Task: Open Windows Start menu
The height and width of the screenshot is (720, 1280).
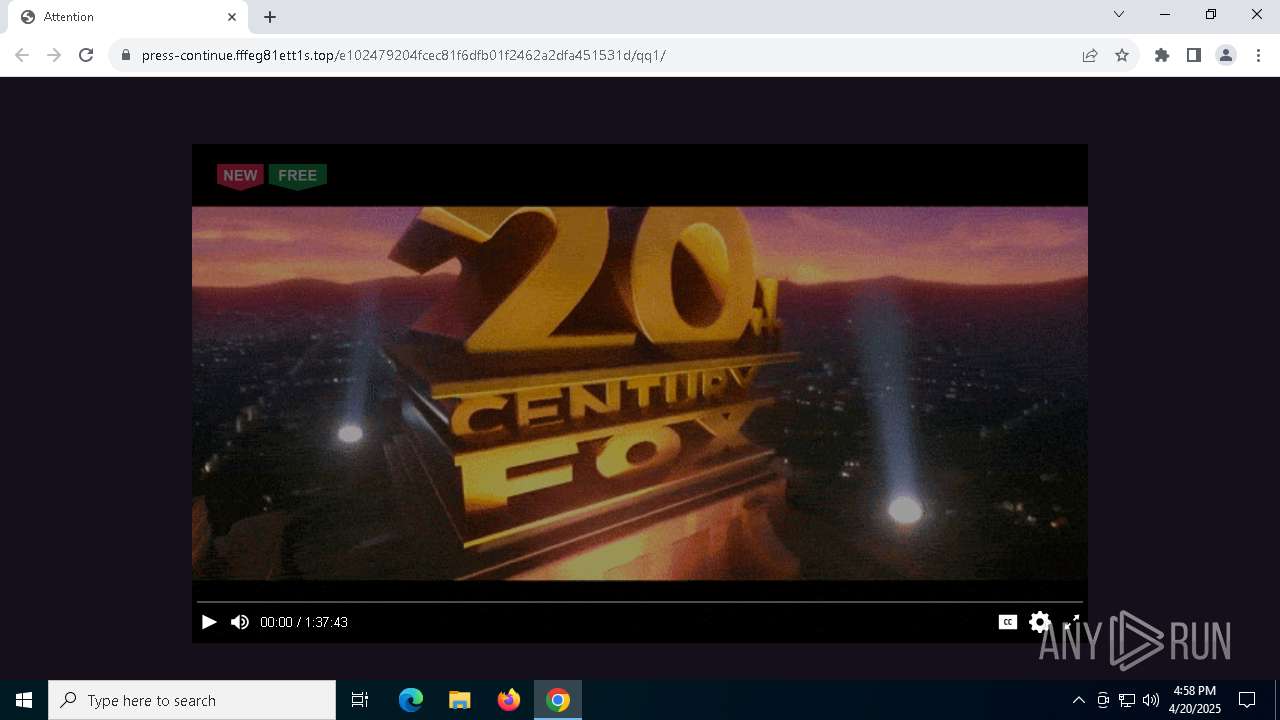Action: 24,700
